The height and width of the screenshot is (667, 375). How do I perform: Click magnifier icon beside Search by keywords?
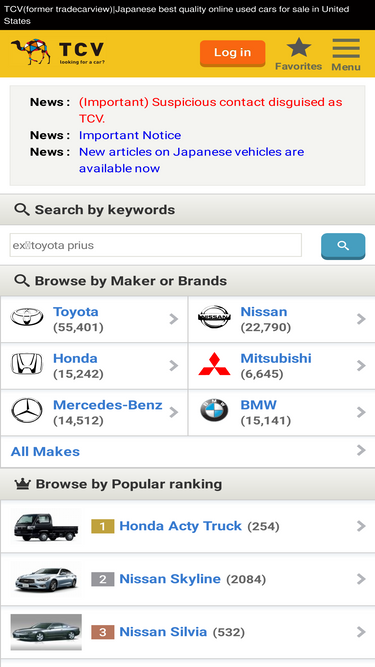point(22,209)
